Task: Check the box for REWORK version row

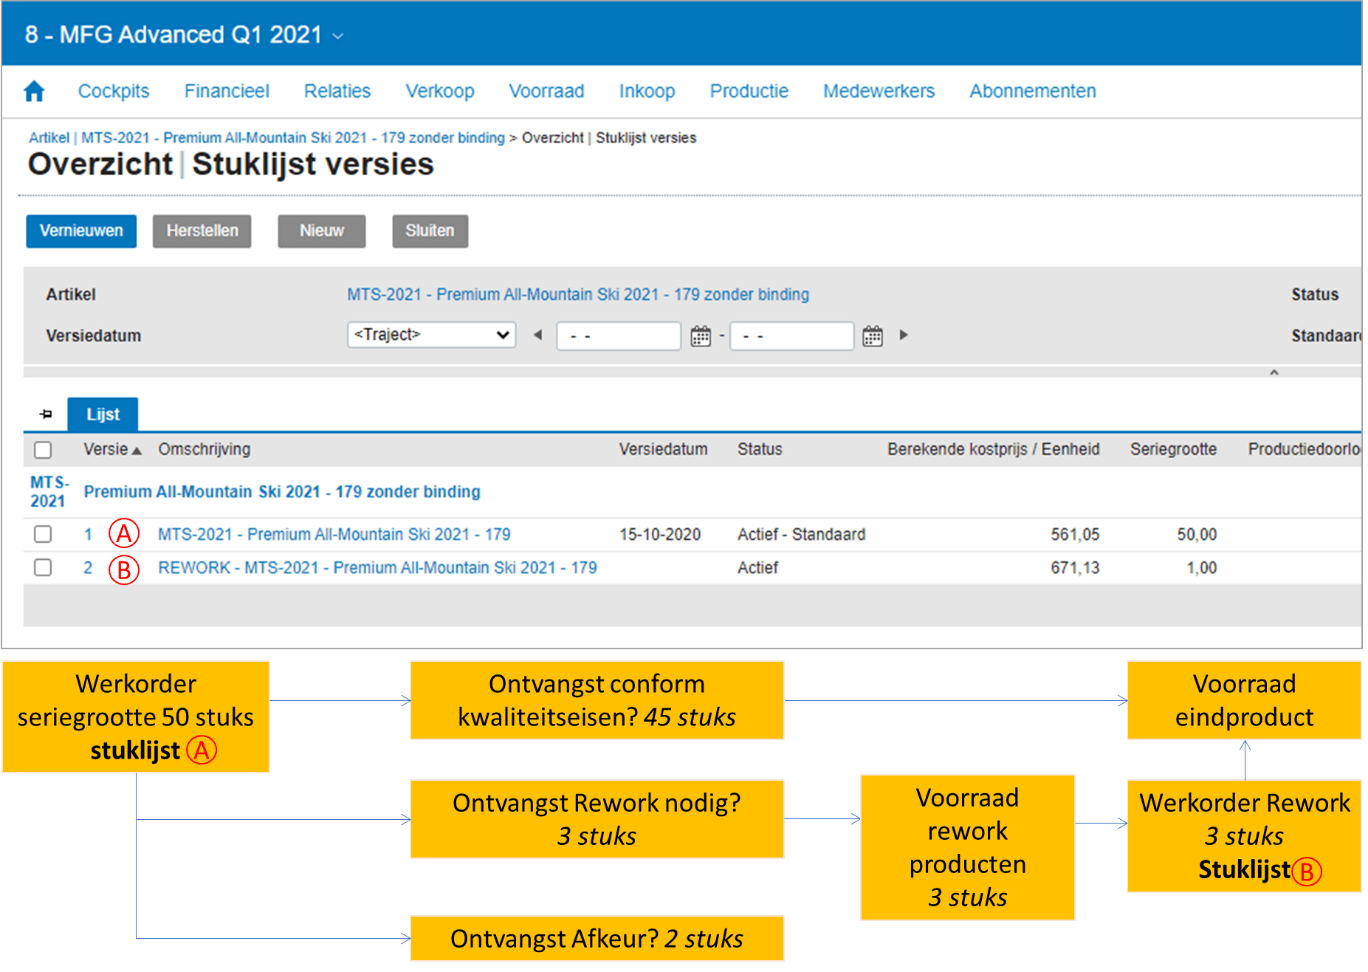Action: [x=43, y=568]
